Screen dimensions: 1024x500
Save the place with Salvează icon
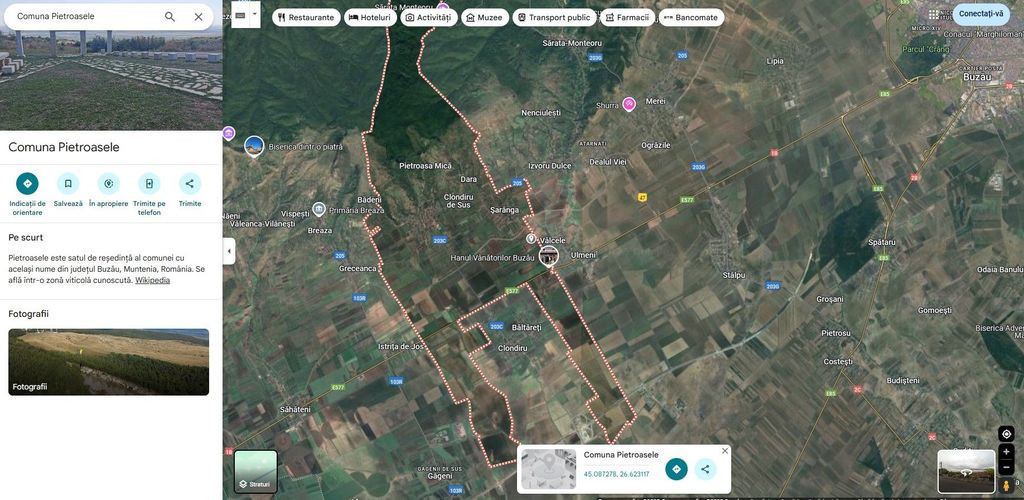[68, 184]
